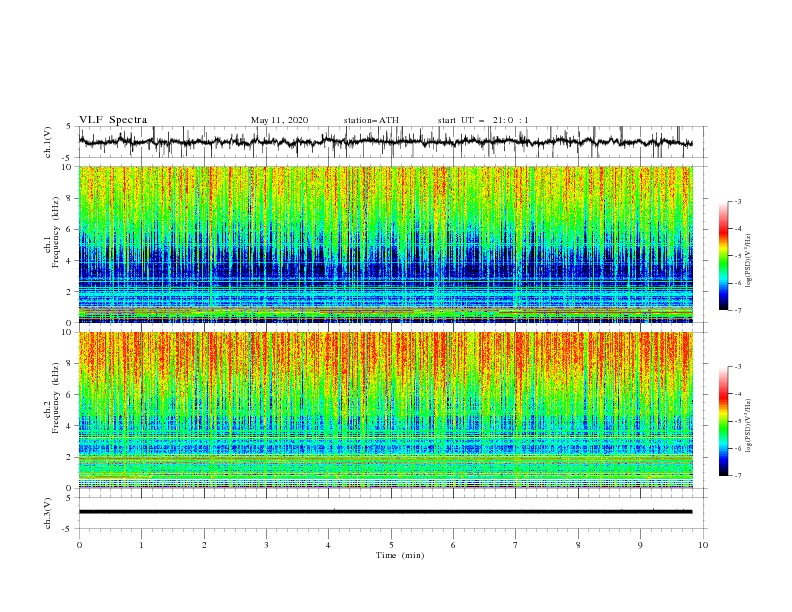Click the "6" tick on the time axis
This screenshot has height=612, width=792.
pos(454,545)
